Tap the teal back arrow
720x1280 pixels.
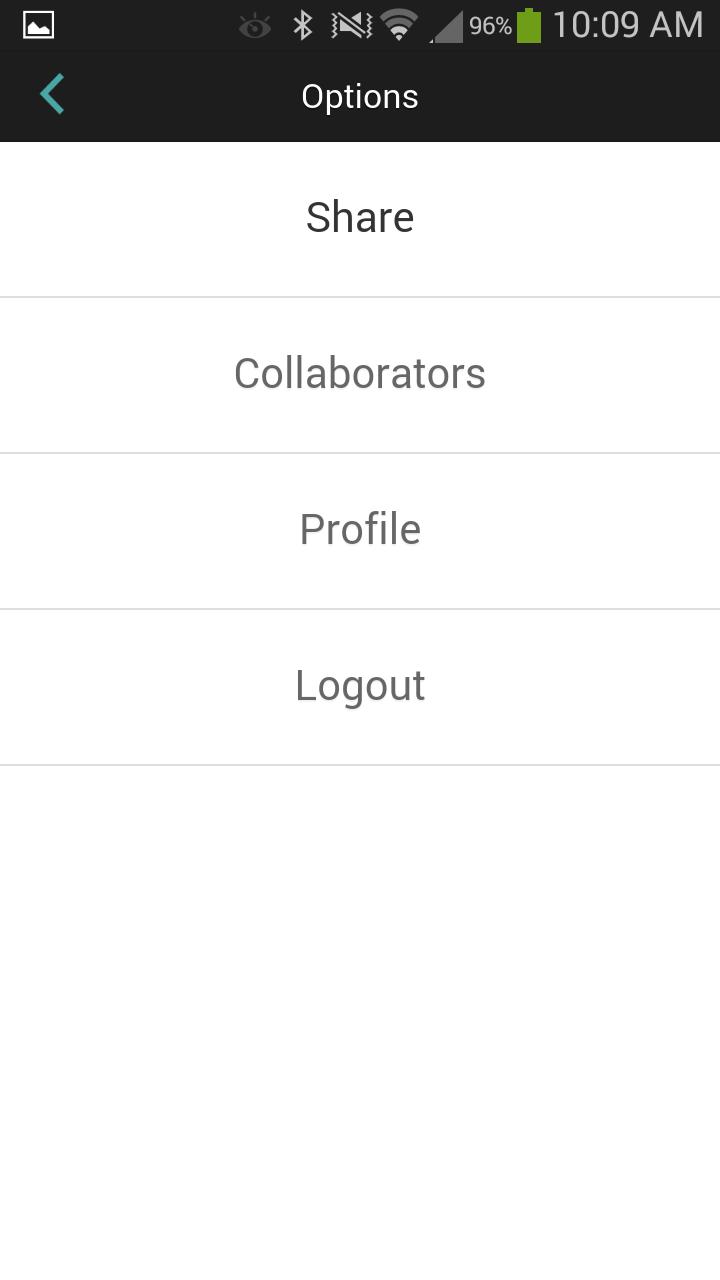52,95
